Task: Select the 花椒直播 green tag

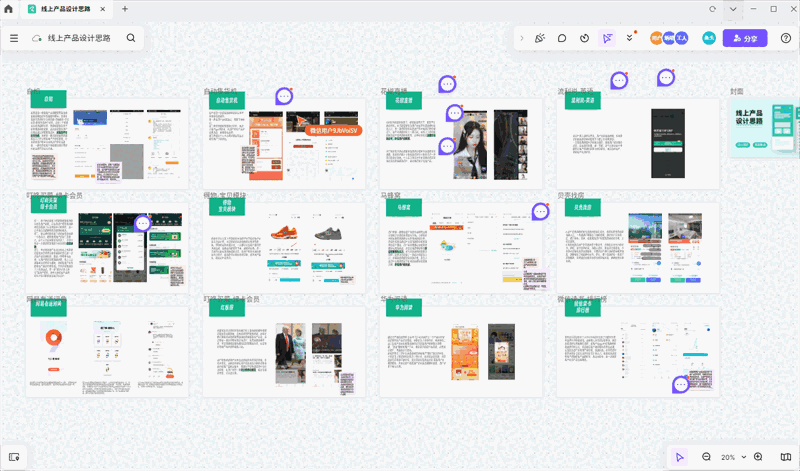Action: pyautogui.click(x=404, y=100)
